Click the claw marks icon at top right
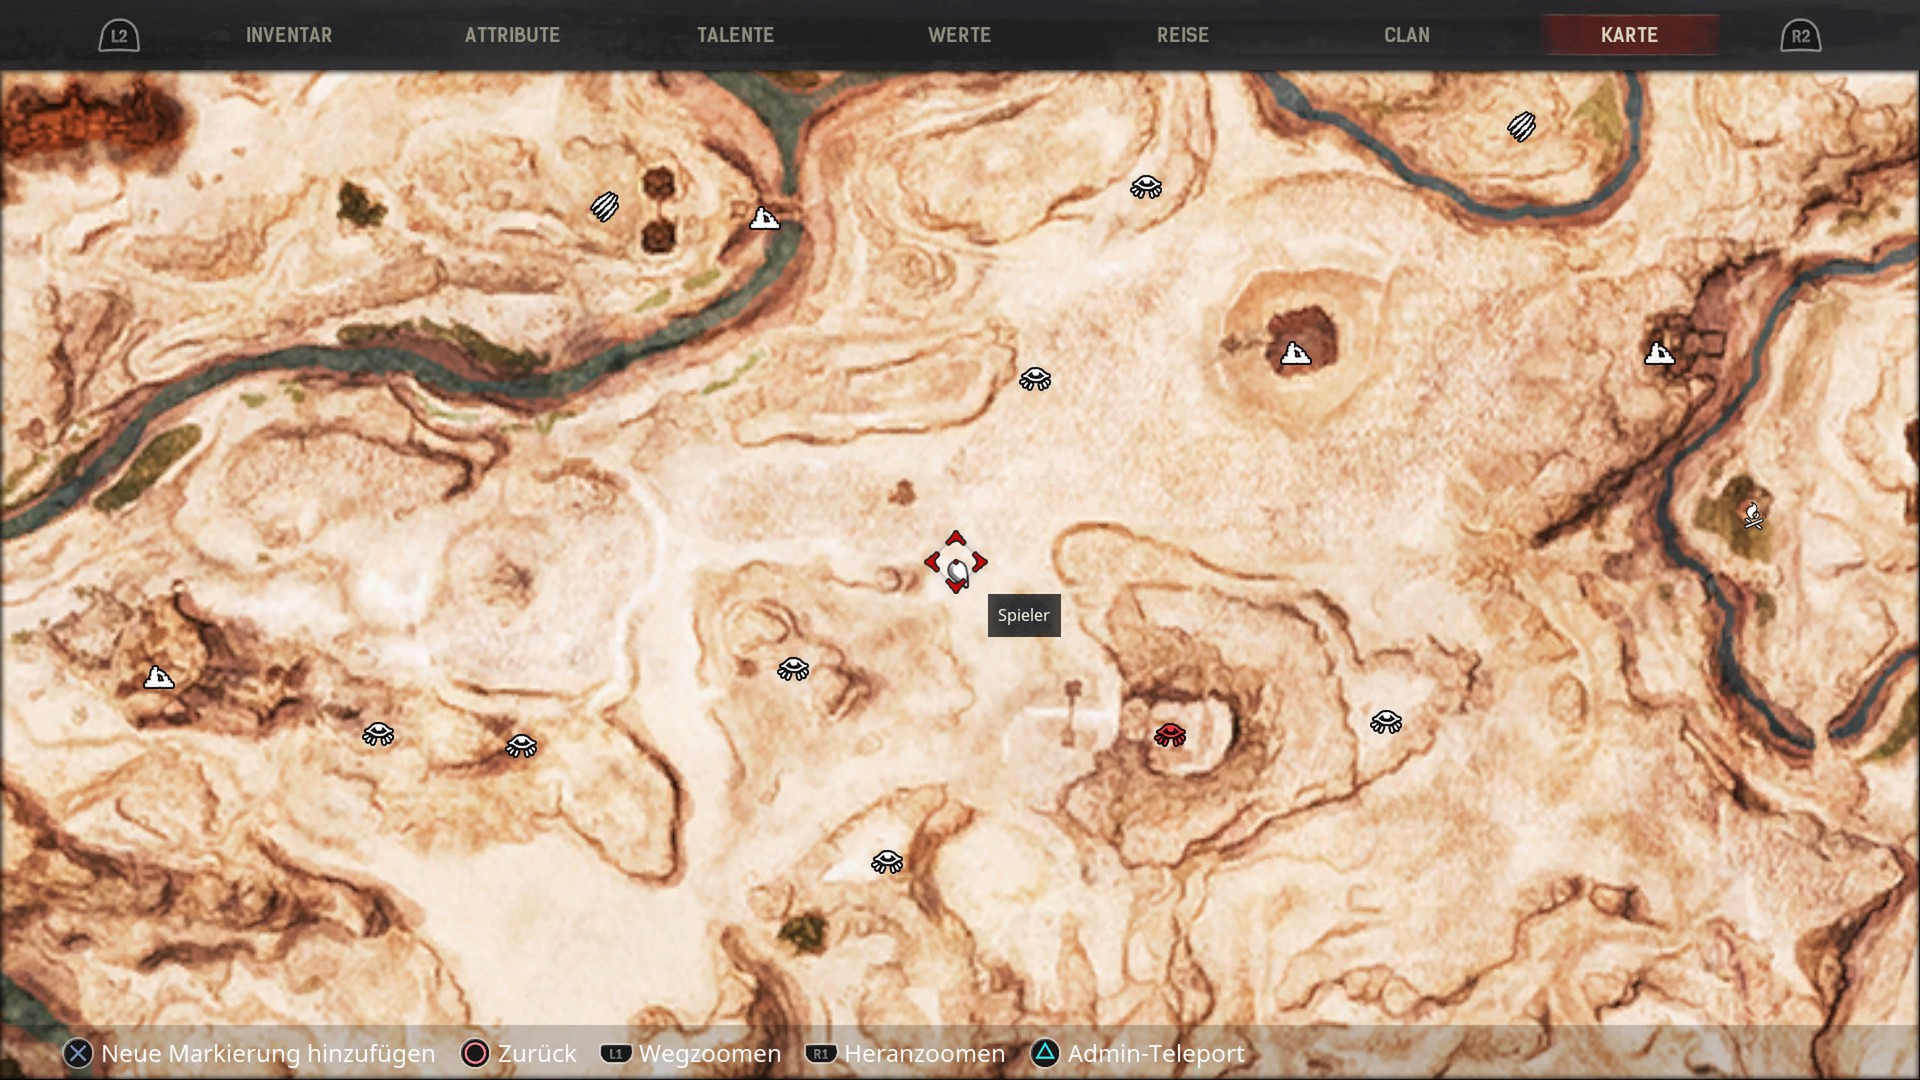 pyautogui.click(x=1520, y=127)
